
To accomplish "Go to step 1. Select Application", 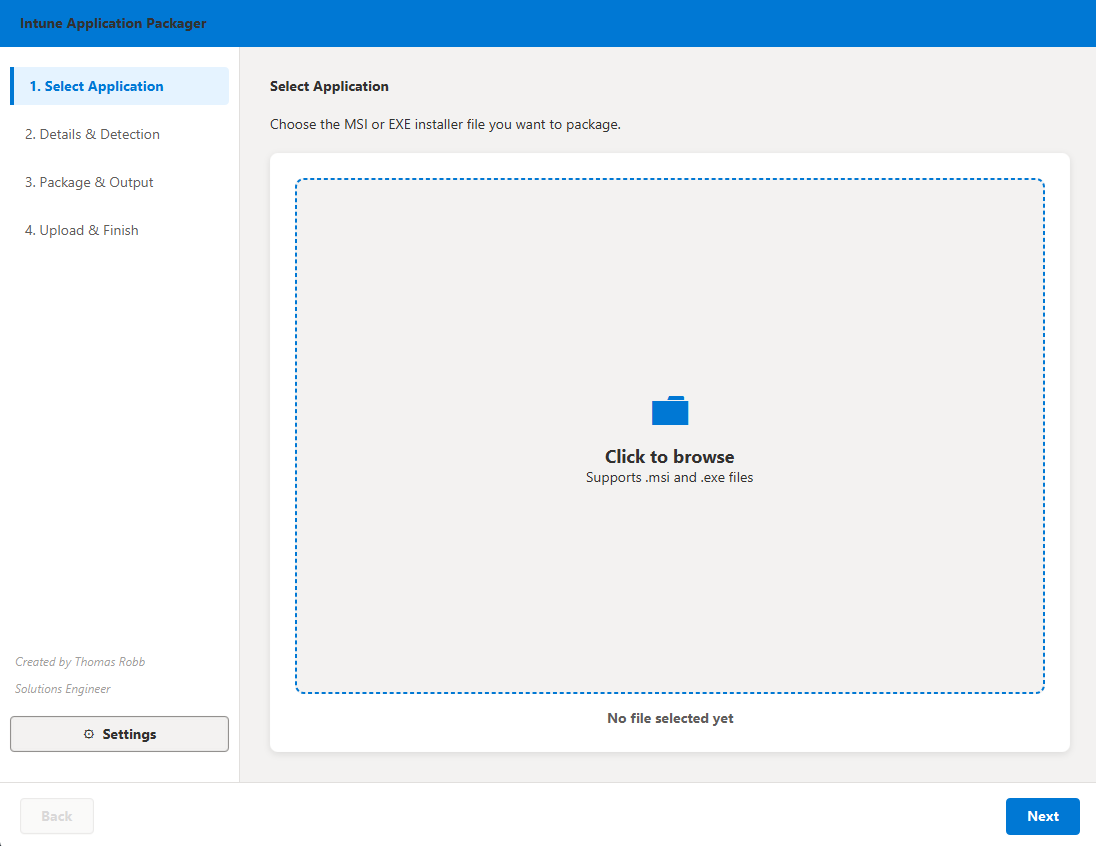I will click(x=120, y=86).
